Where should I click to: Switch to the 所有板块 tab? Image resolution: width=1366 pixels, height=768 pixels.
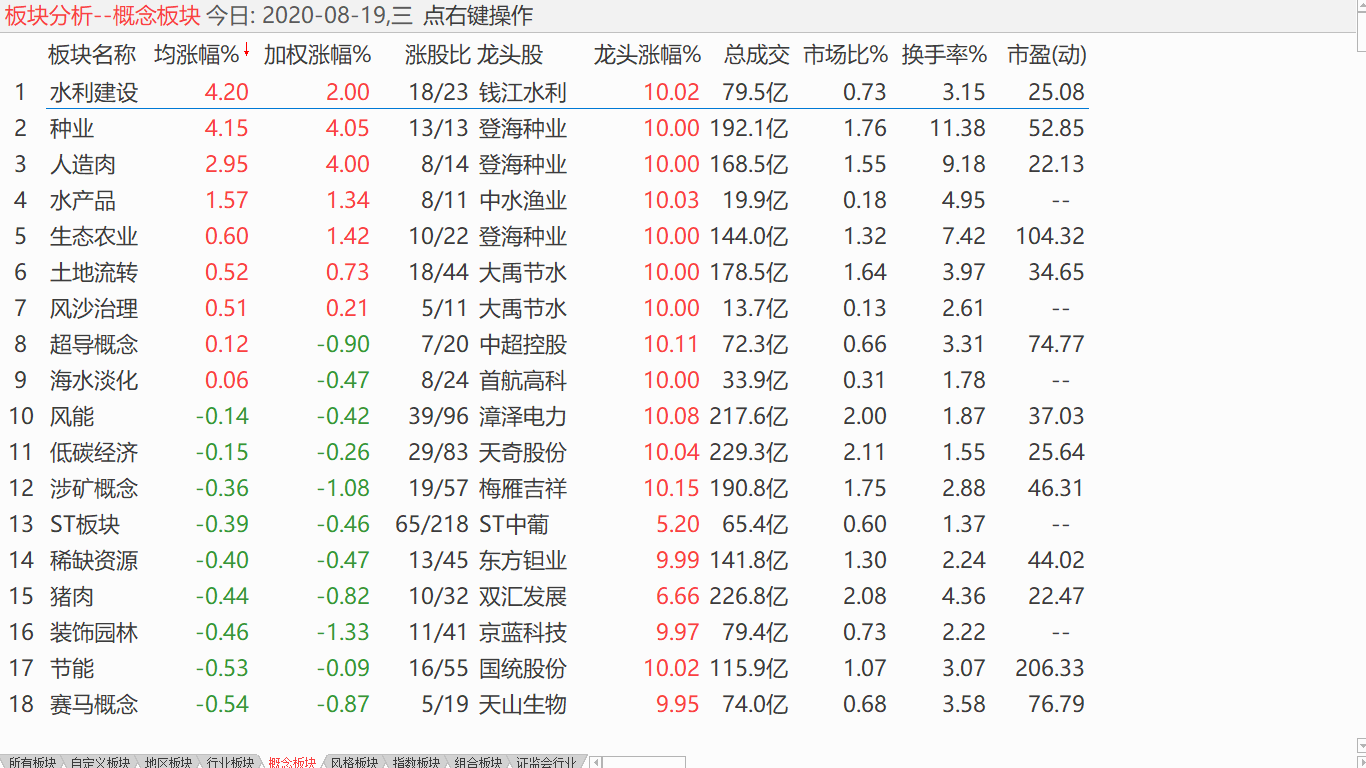(x=32, y=762)
